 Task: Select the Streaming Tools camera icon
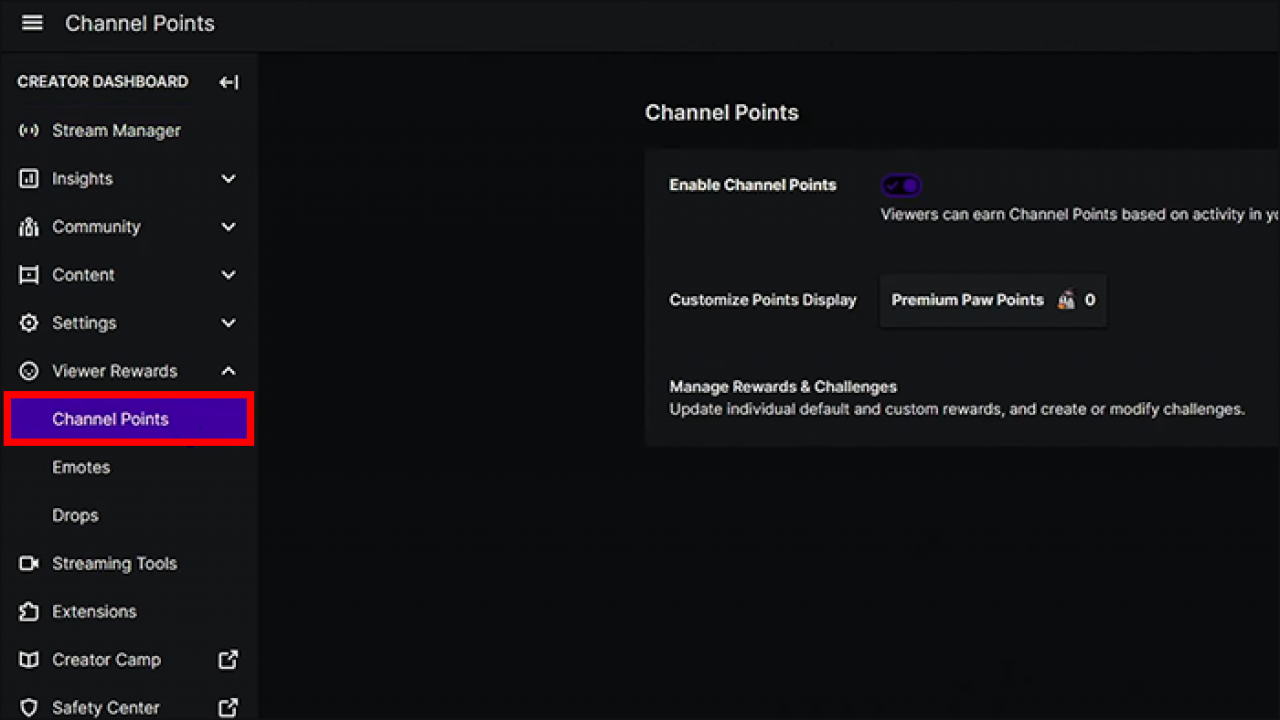[x=28, y=563]
